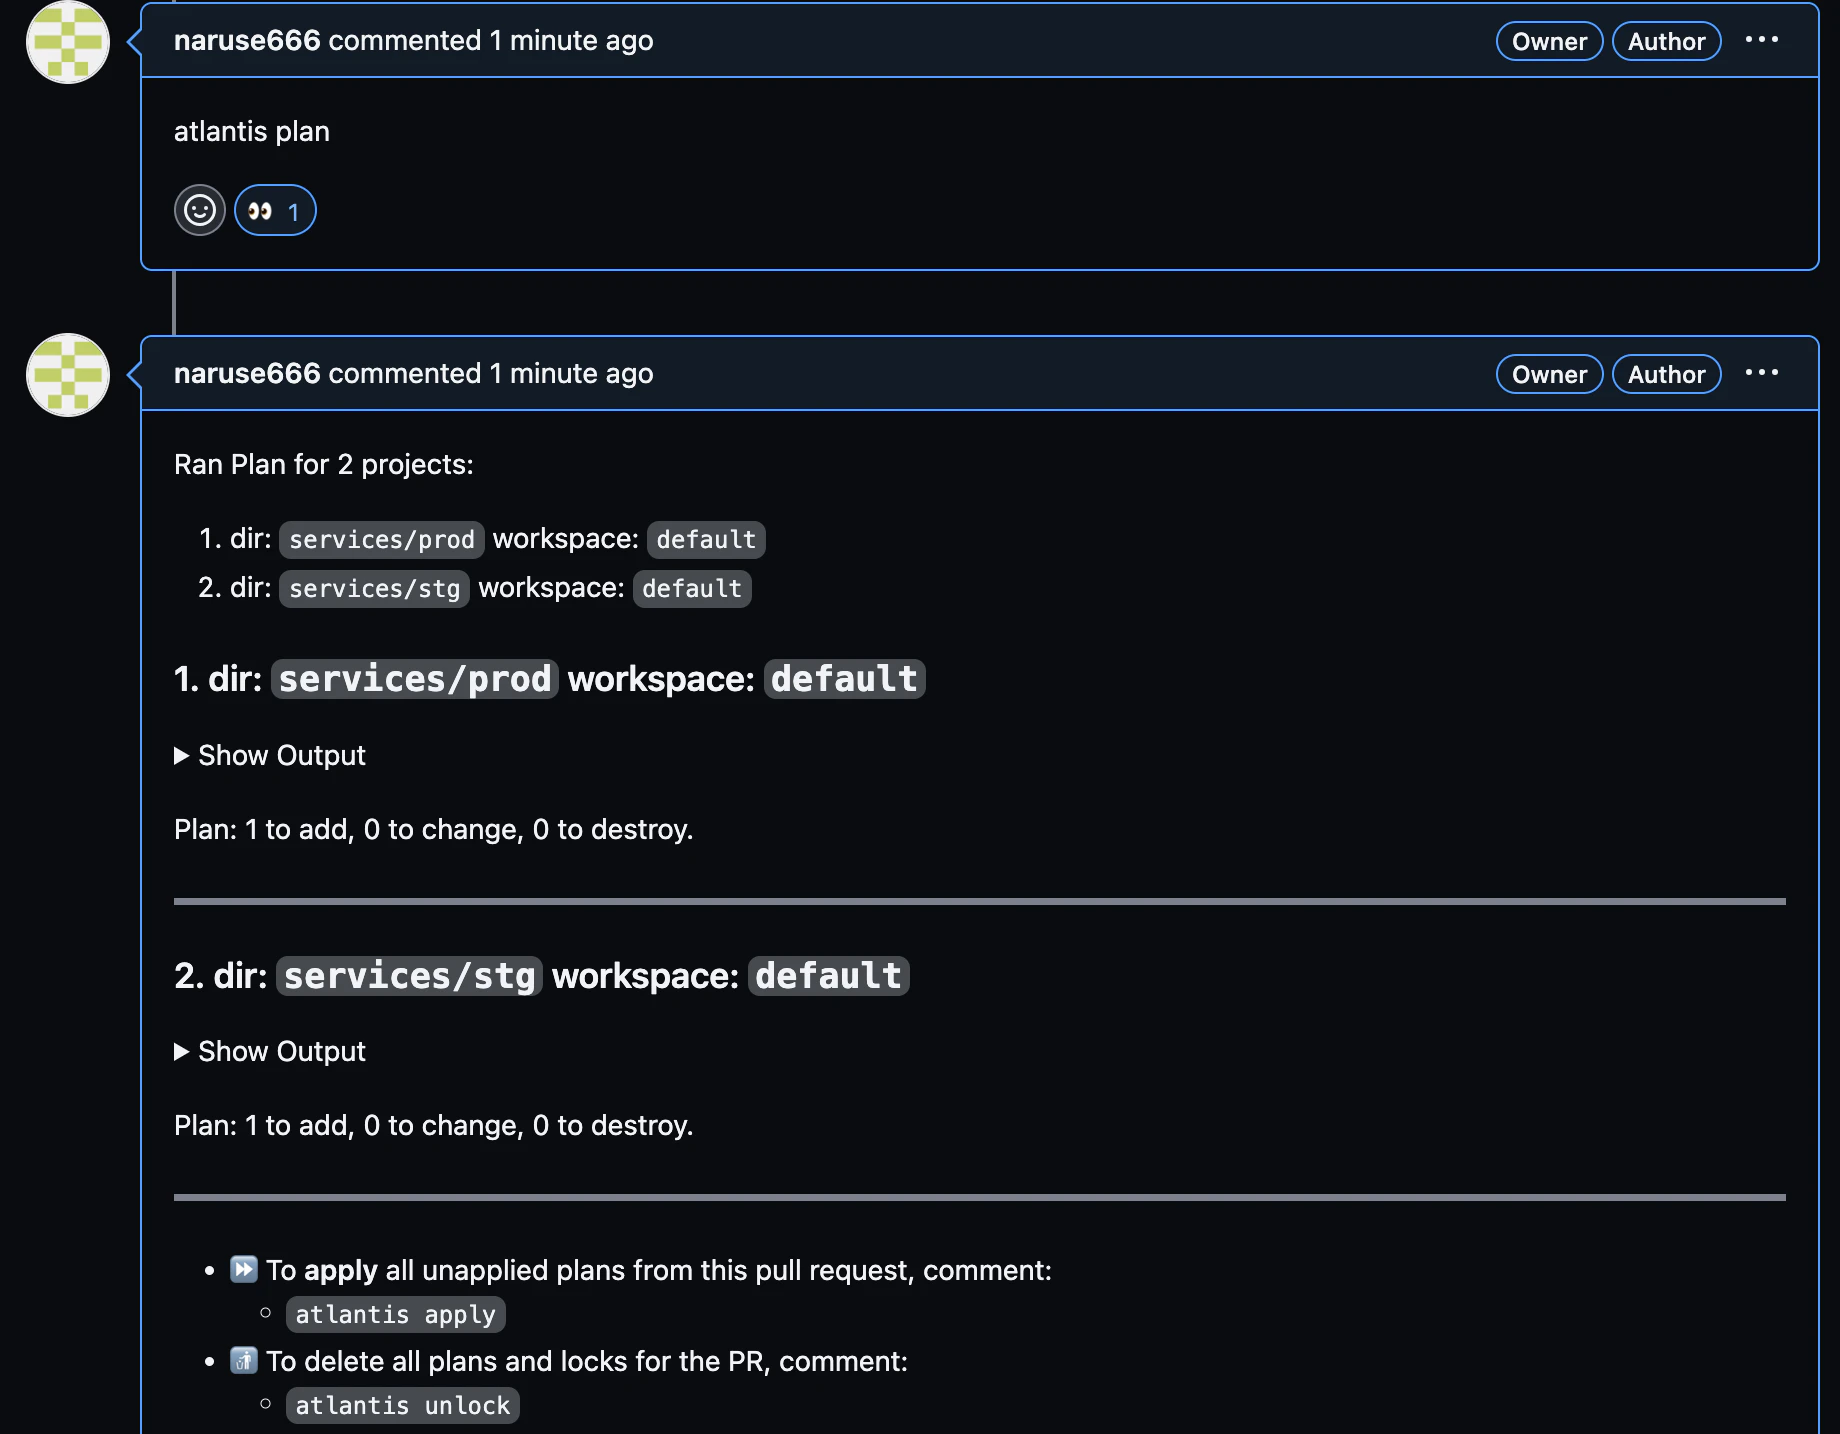Select the 'atlantis apply' code snippet
The height and width of the screenshot is (1434, 1840).
coord(396,1314)
